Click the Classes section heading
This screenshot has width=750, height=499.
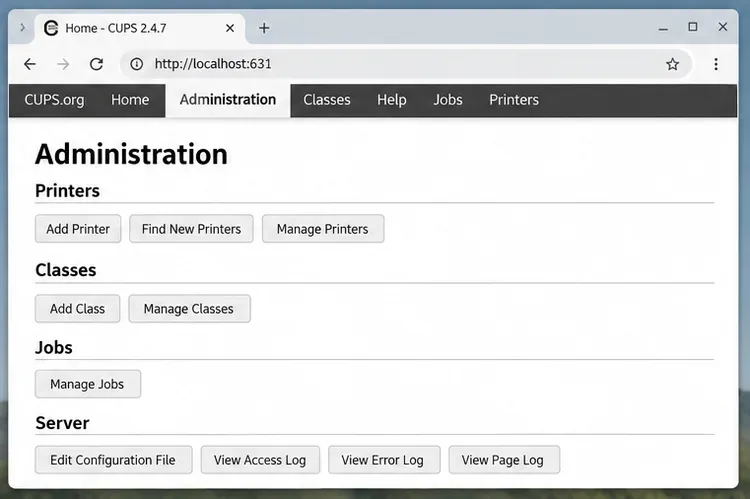click(x=66, y=270)
